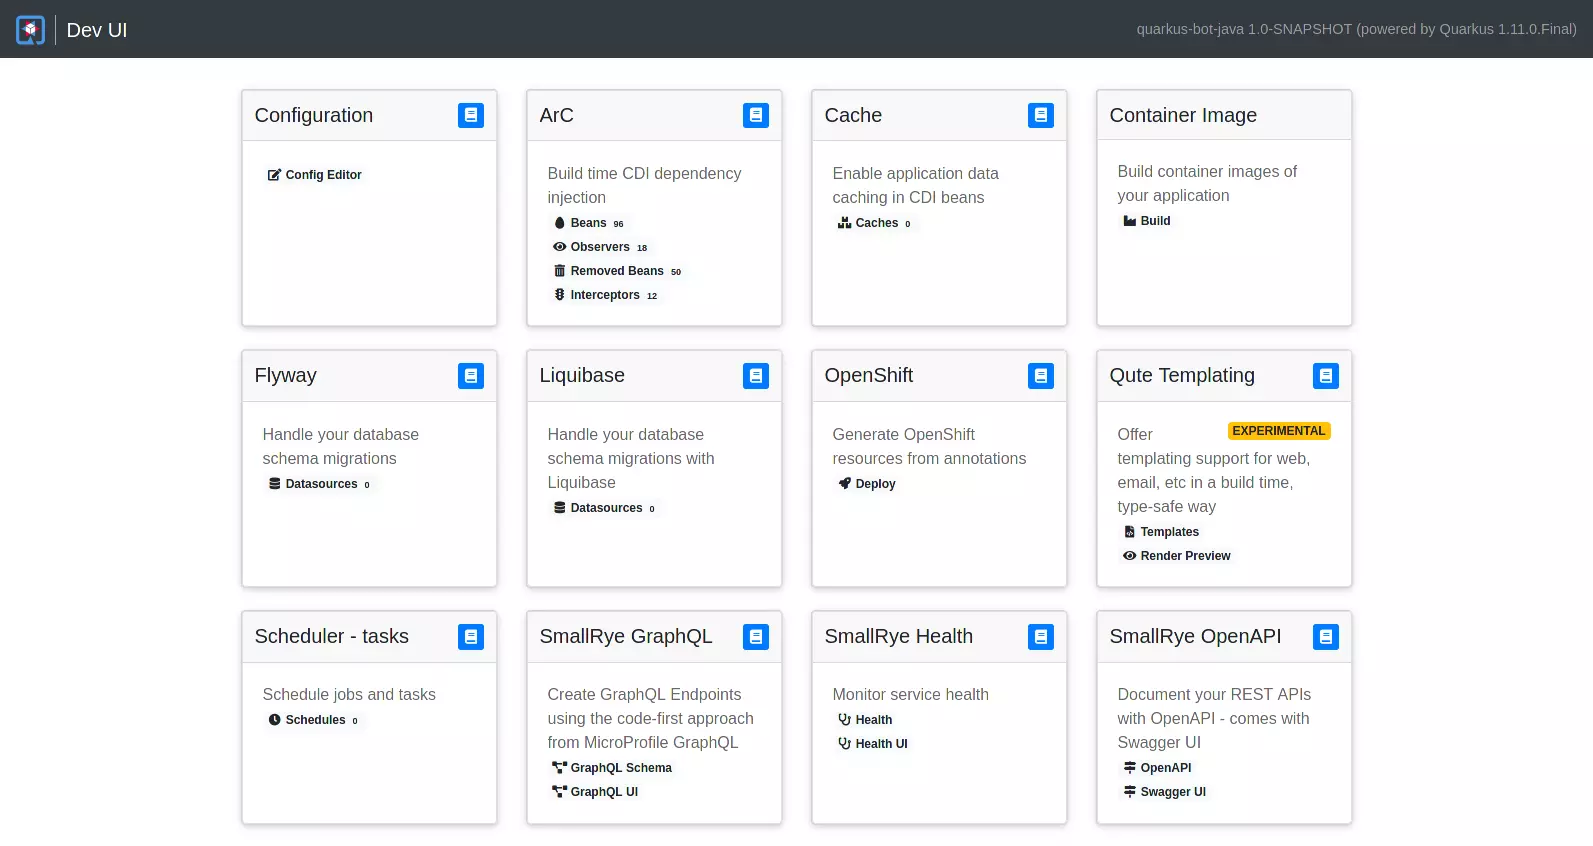Open the SmallRye Health guide icon
Image resolution: width=1593 pixels, height=846 pixels.
click(1040, 637)
